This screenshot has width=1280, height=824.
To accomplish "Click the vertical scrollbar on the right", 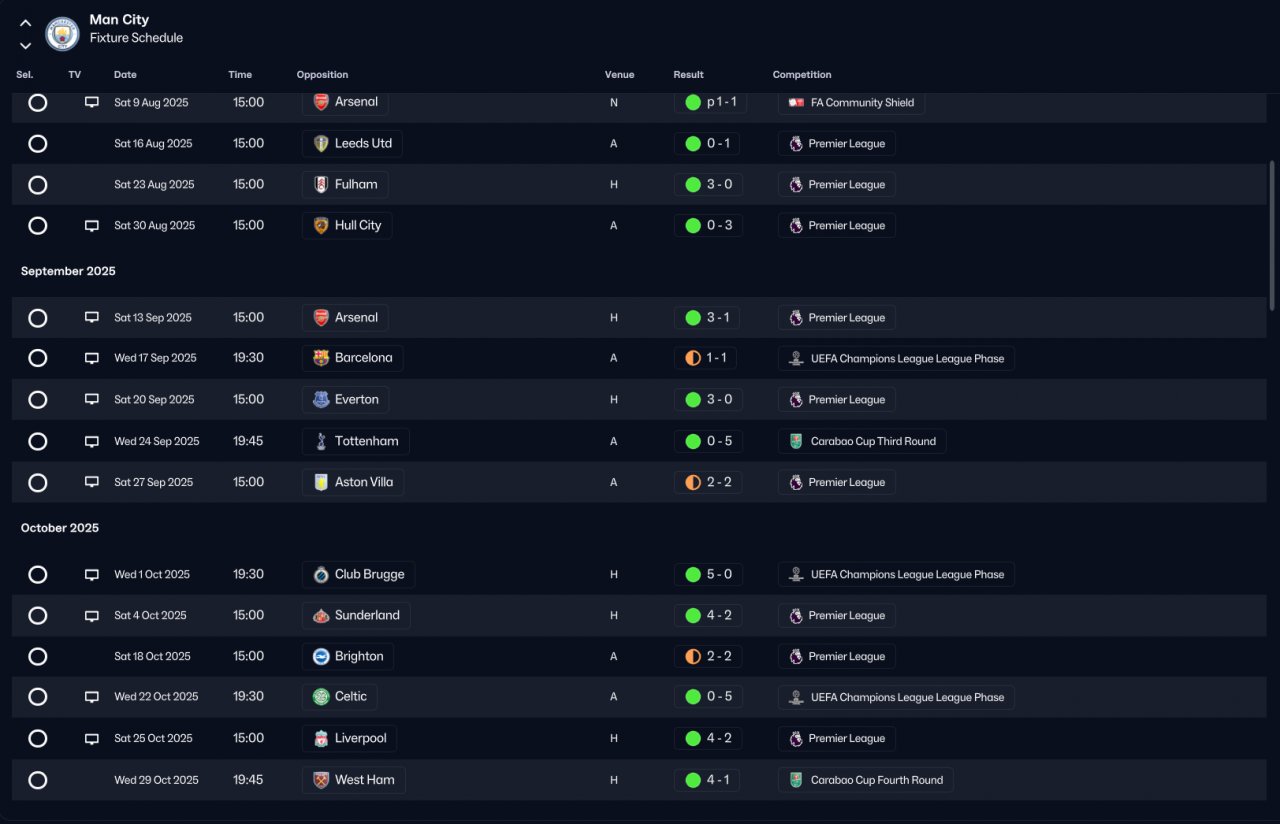I will (1272, 235).
